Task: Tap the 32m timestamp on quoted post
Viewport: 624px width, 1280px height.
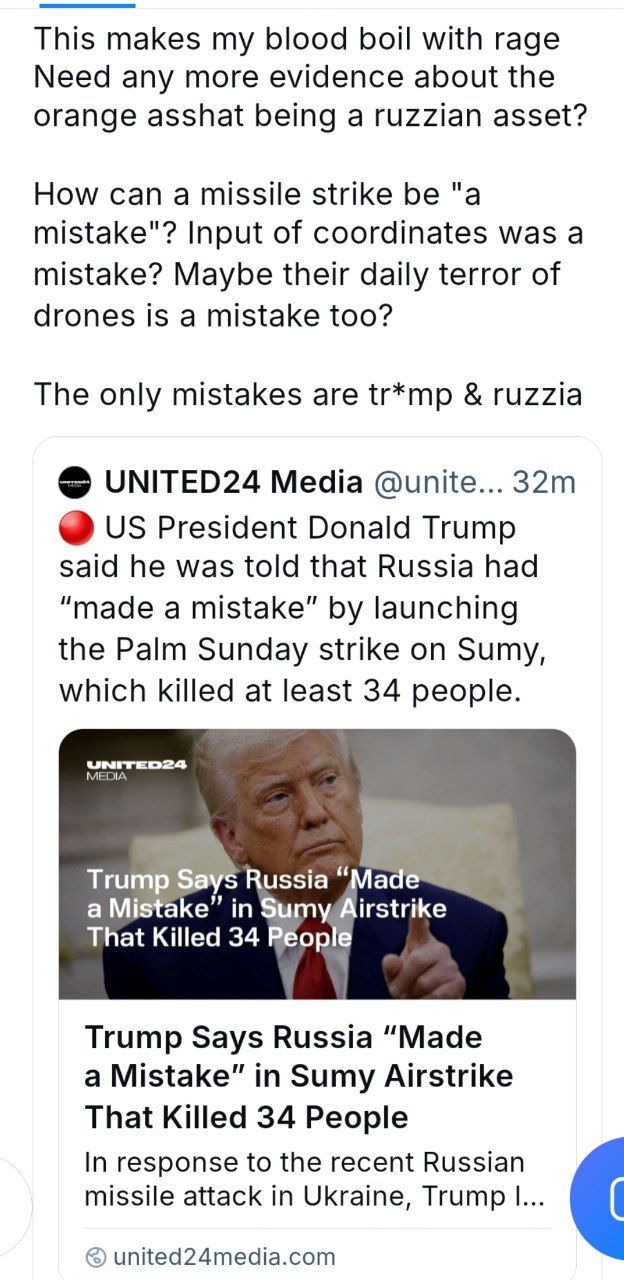Action: tap(543, 482)
